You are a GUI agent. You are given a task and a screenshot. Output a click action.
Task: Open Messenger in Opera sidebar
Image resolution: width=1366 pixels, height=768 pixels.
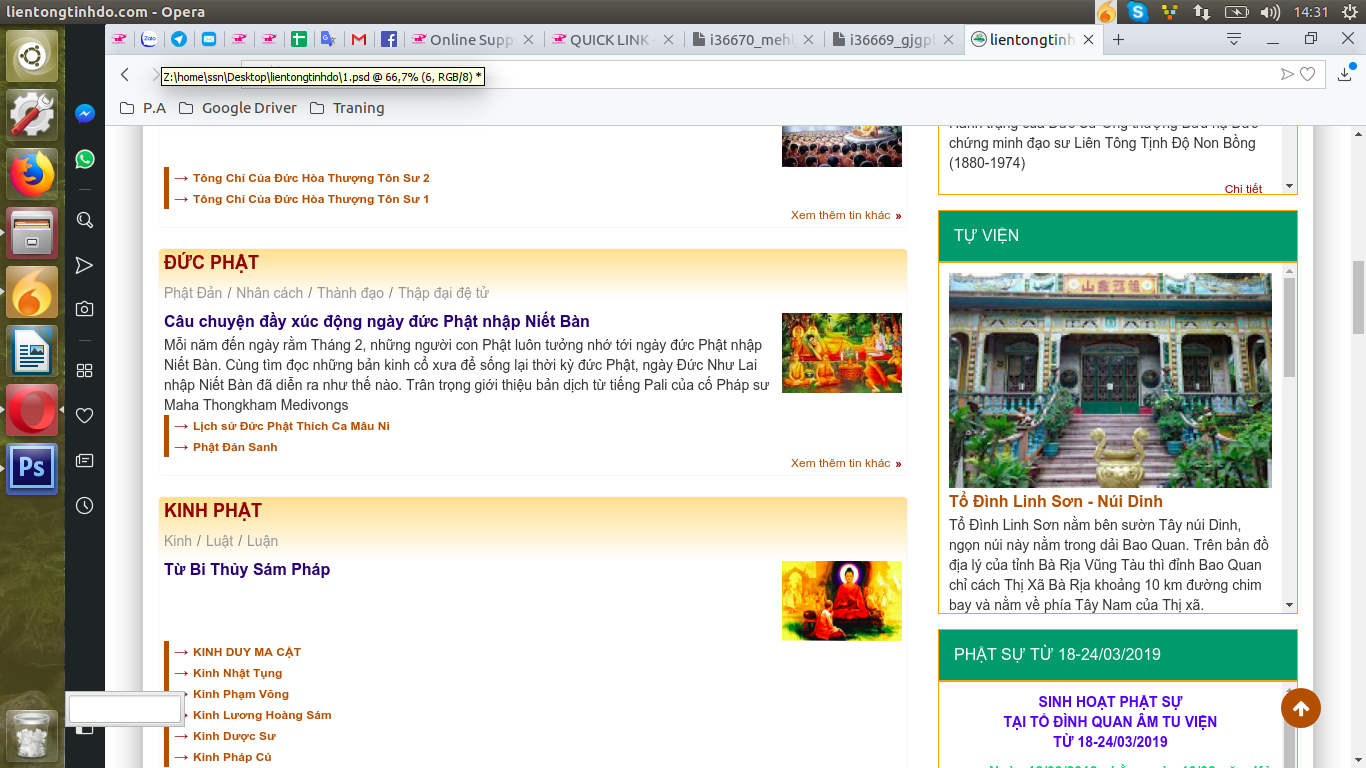click(85, 114)
